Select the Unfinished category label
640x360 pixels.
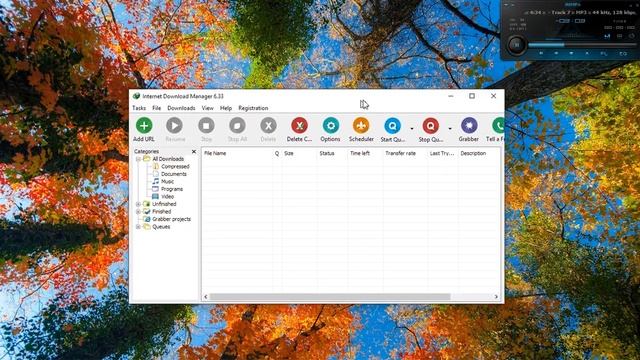[x=164, y=204]
